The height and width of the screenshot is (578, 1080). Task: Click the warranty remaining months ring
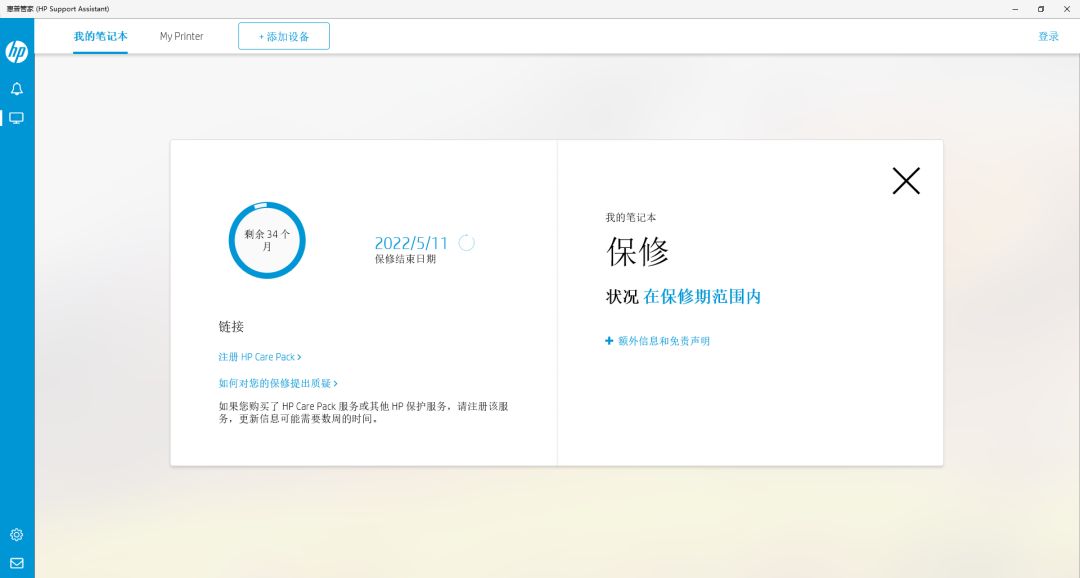click(x=267, y=240)
